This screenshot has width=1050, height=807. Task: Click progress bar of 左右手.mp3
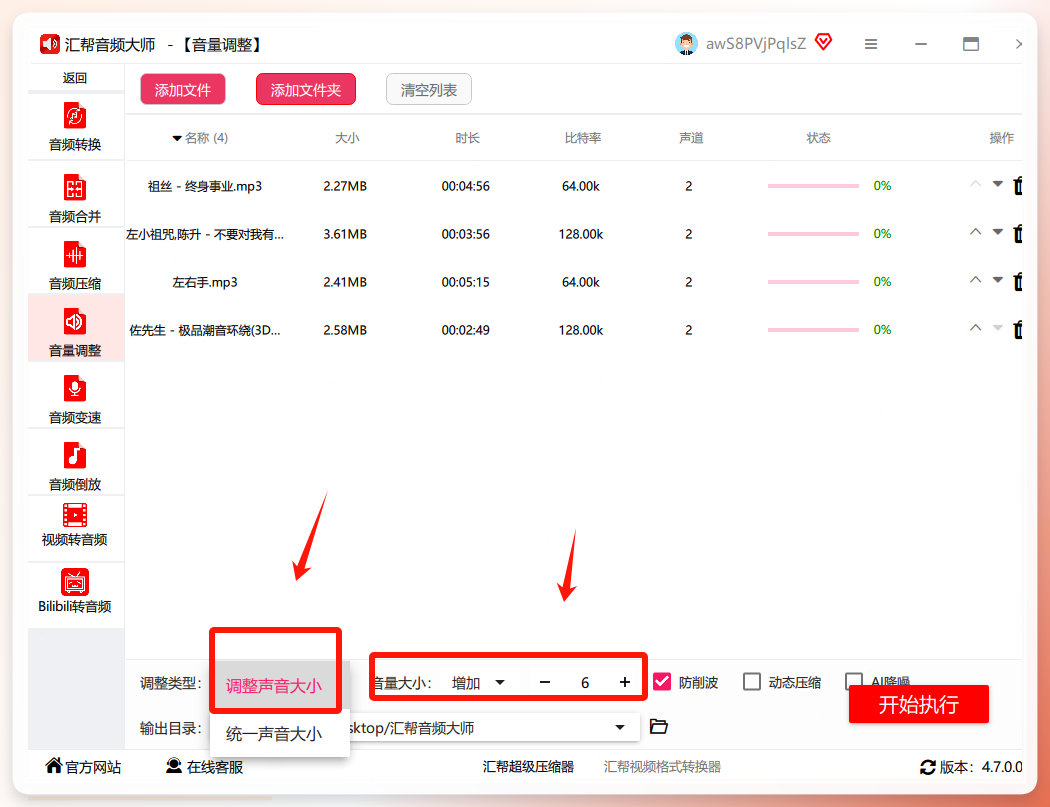coord(813,282)
